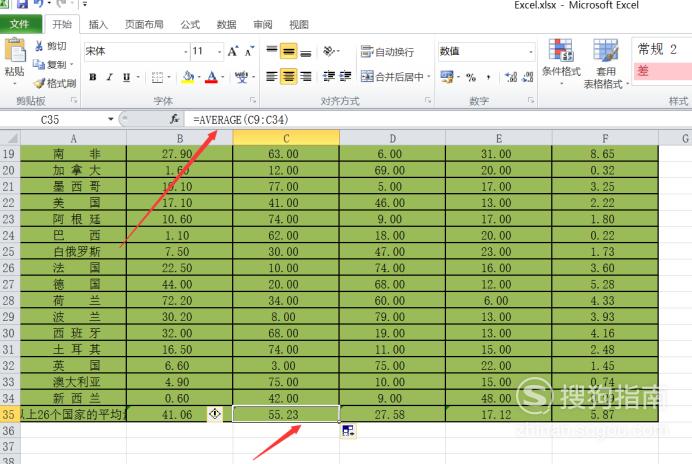Toggle middle vertical alignment
This screenshot has width=692, height=464.
pos(289,51)
